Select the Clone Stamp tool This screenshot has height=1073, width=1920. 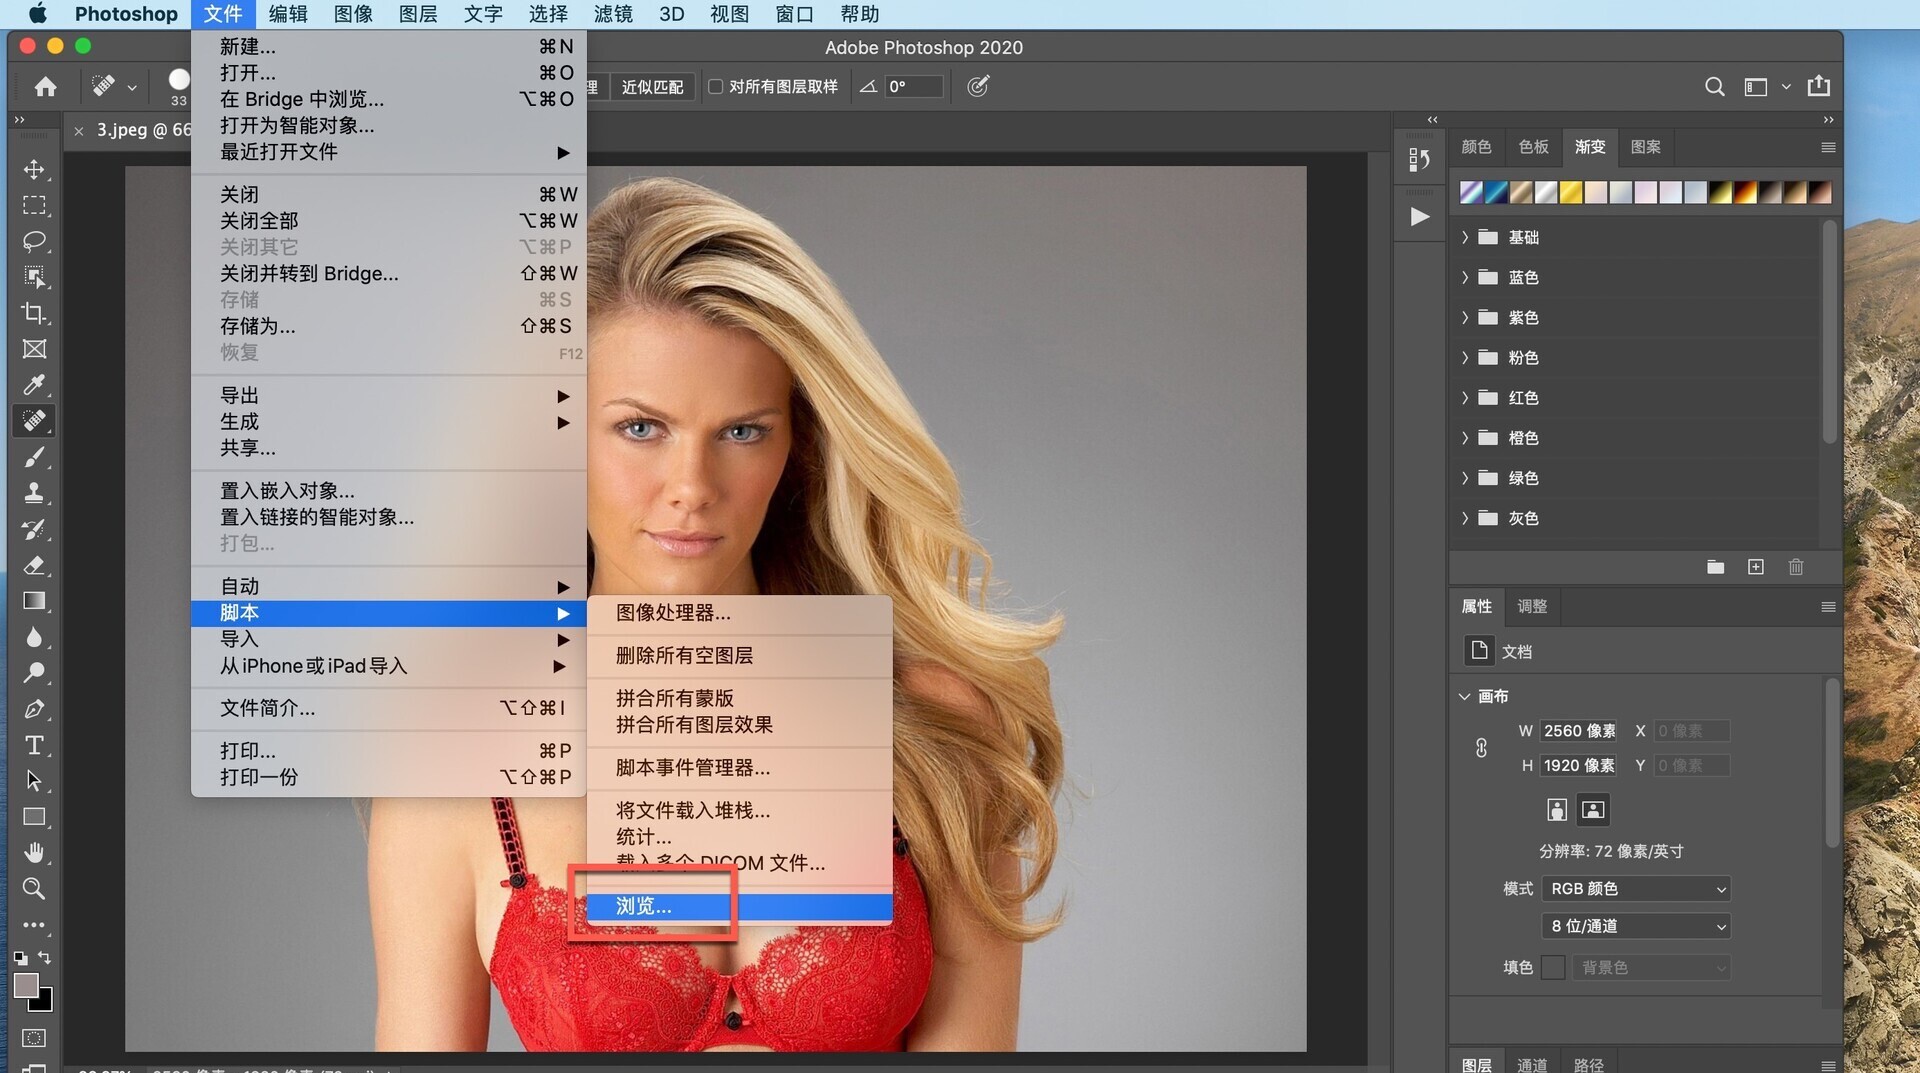point(34,493)
